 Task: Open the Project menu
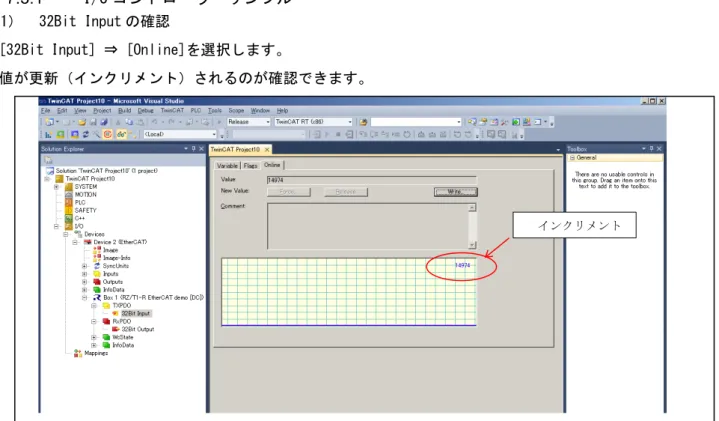tap(102, 111)
